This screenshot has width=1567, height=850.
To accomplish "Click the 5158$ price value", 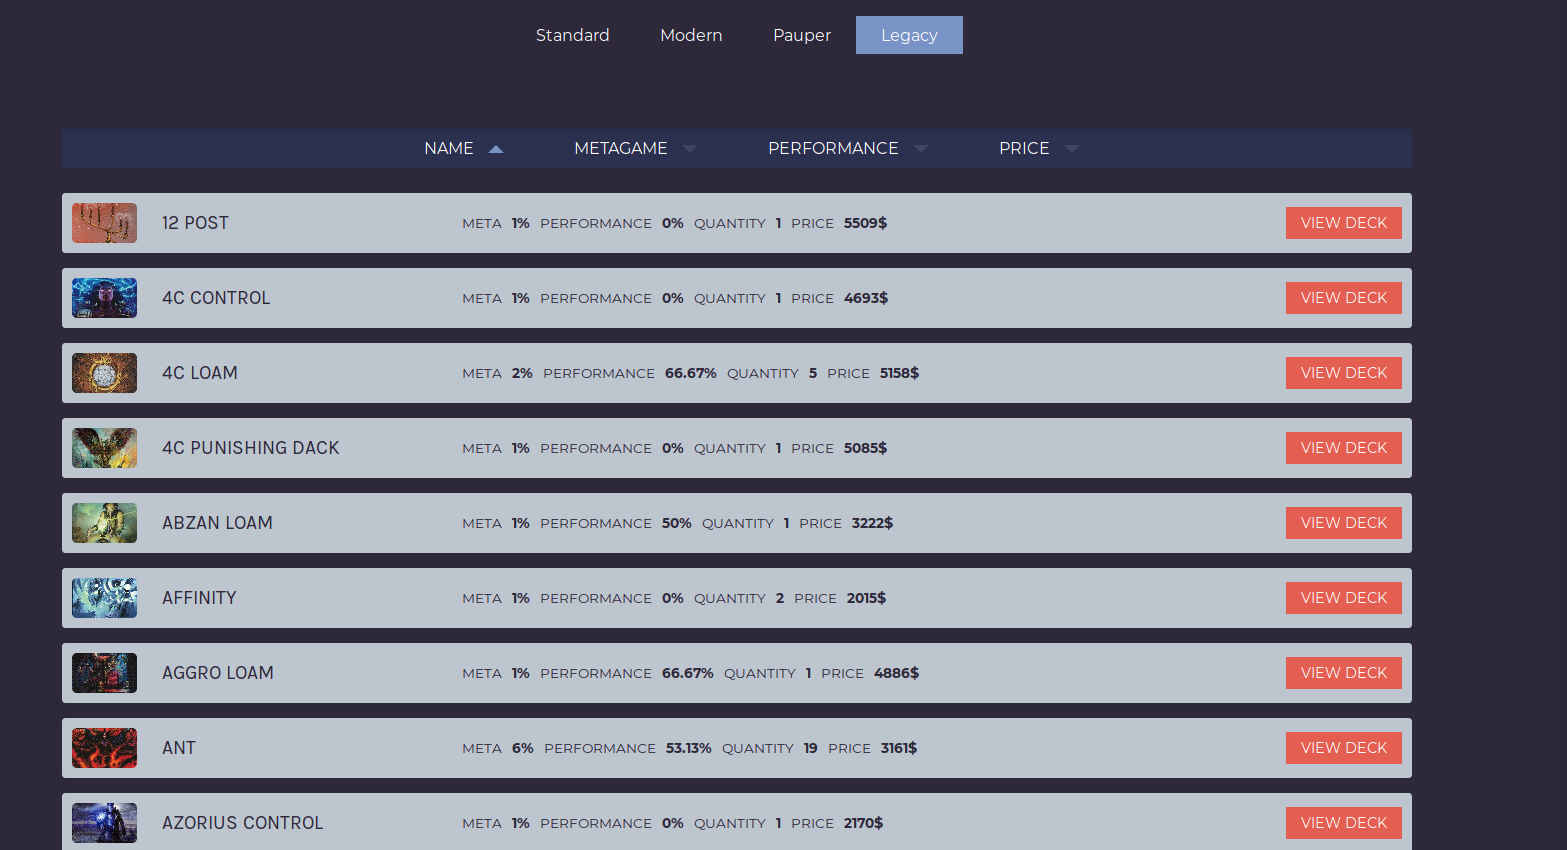I will coord(899,373).
